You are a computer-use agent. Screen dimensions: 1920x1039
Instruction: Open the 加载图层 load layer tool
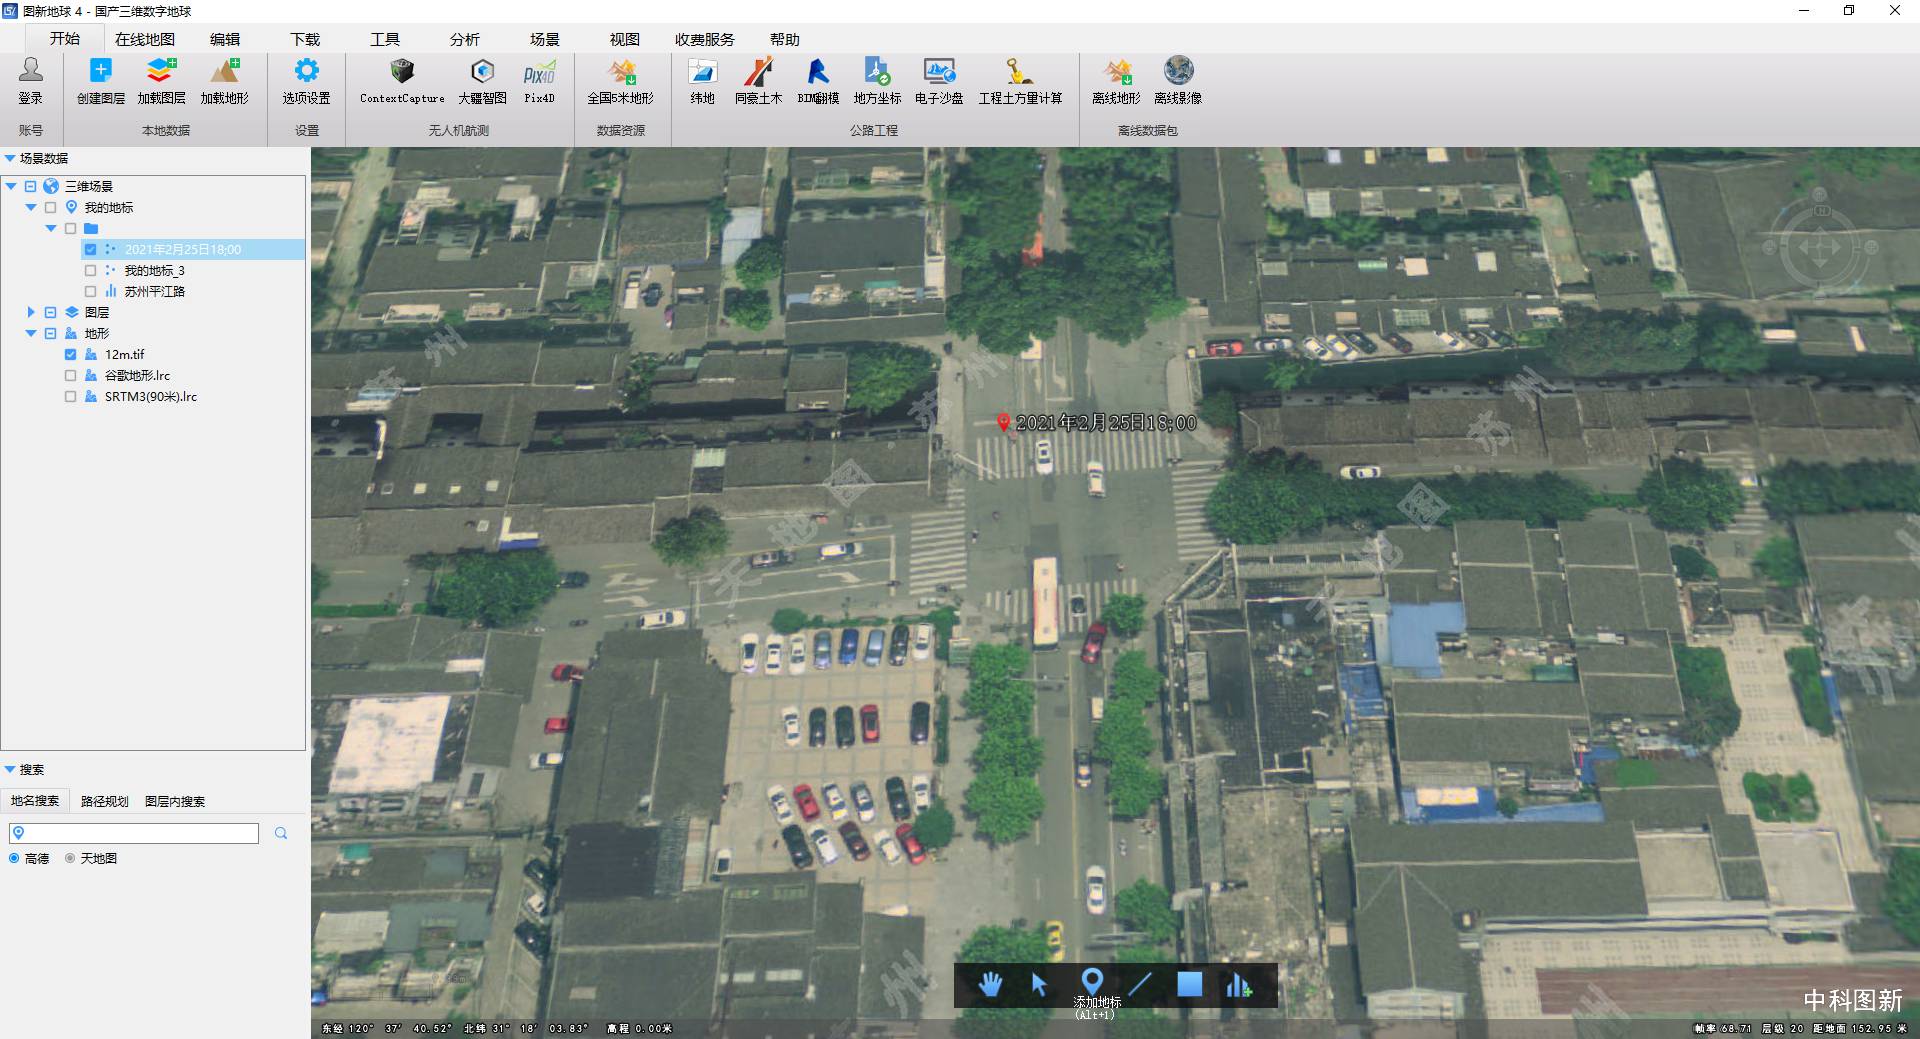162,81
